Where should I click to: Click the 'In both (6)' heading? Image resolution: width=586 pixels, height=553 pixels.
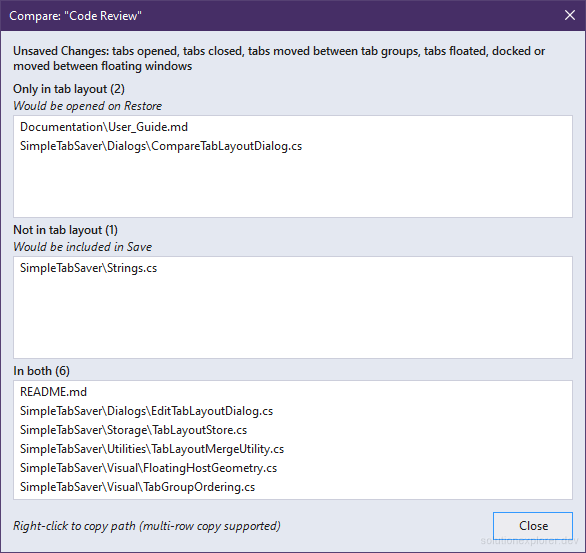pos(41,371)
